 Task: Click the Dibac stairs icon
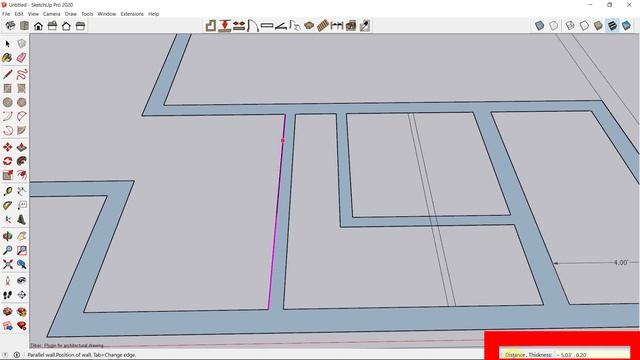(x=322, y=26)
